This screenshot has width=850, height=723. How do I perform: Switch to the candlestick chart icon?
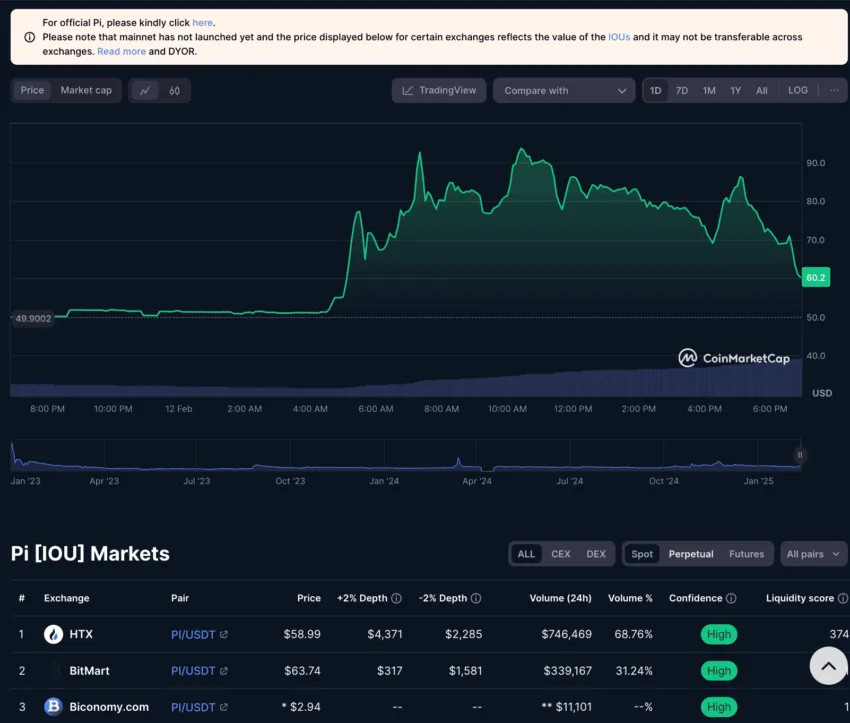tap(174, 91)
